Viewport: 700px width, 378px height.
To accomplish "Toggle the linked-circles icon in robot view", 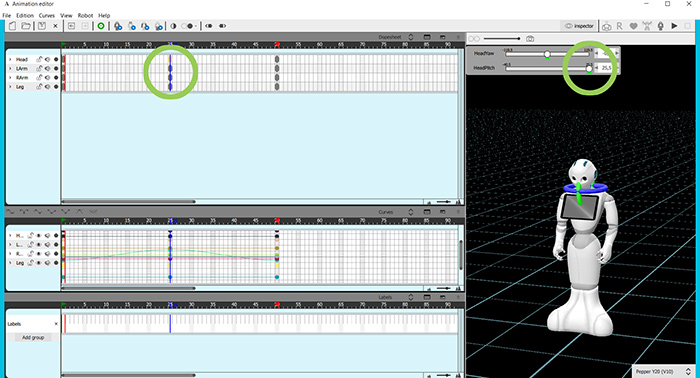I will (474, 39).
